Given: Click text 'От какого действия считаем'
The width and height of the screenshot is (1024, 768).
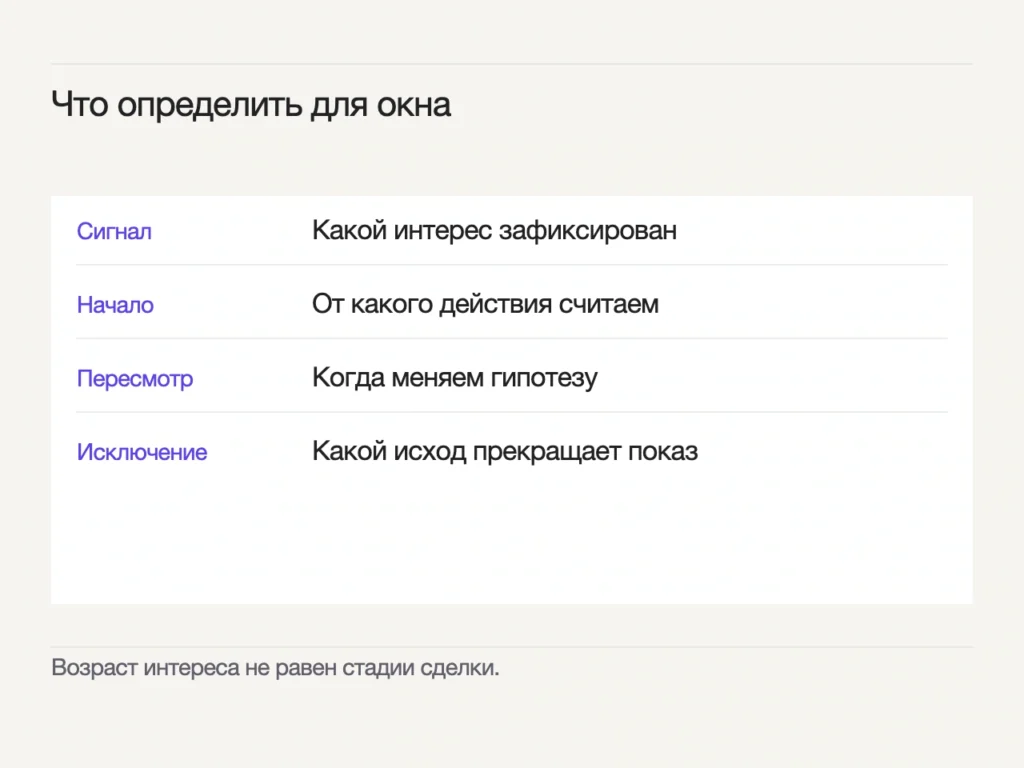Looking at the screenshot, I should coord(485,304).
